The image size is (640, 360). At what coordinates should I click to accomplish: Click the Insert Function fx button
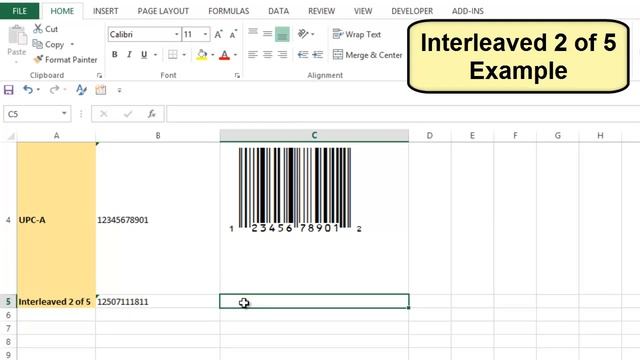151,114
